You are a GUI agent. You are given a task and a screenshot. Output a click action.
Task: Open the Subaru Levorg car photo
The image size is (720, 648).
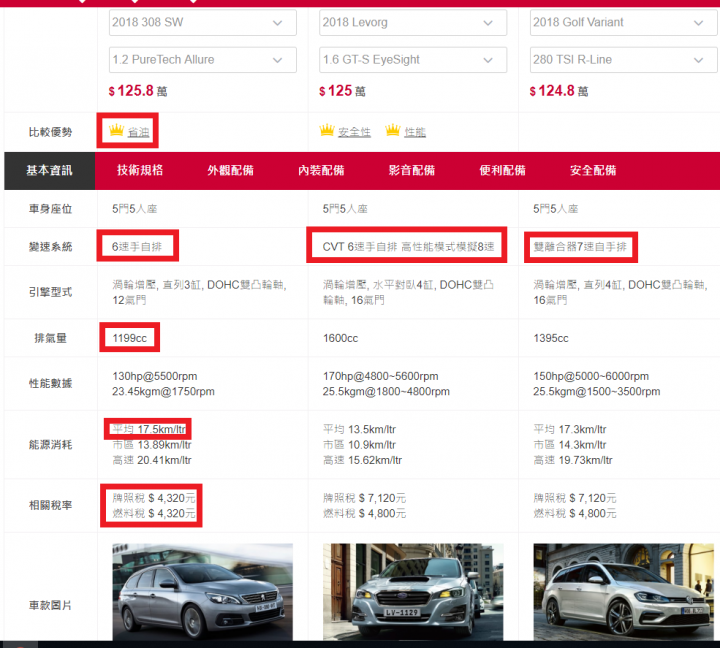(413, 592)
